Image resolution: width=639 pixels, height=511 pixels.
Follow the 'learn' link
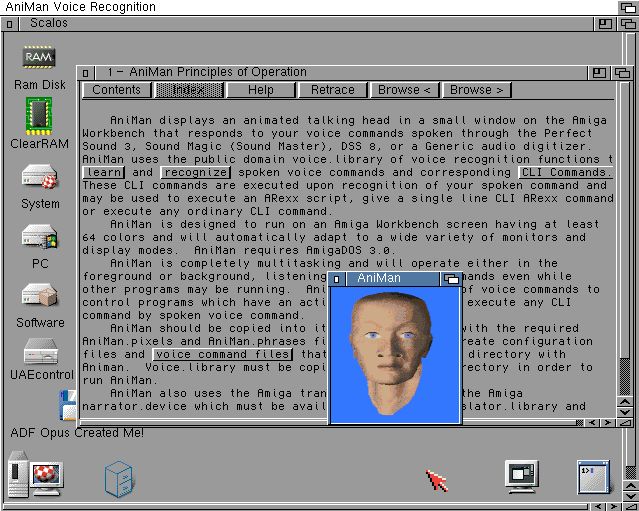click(x=104, y=172)
